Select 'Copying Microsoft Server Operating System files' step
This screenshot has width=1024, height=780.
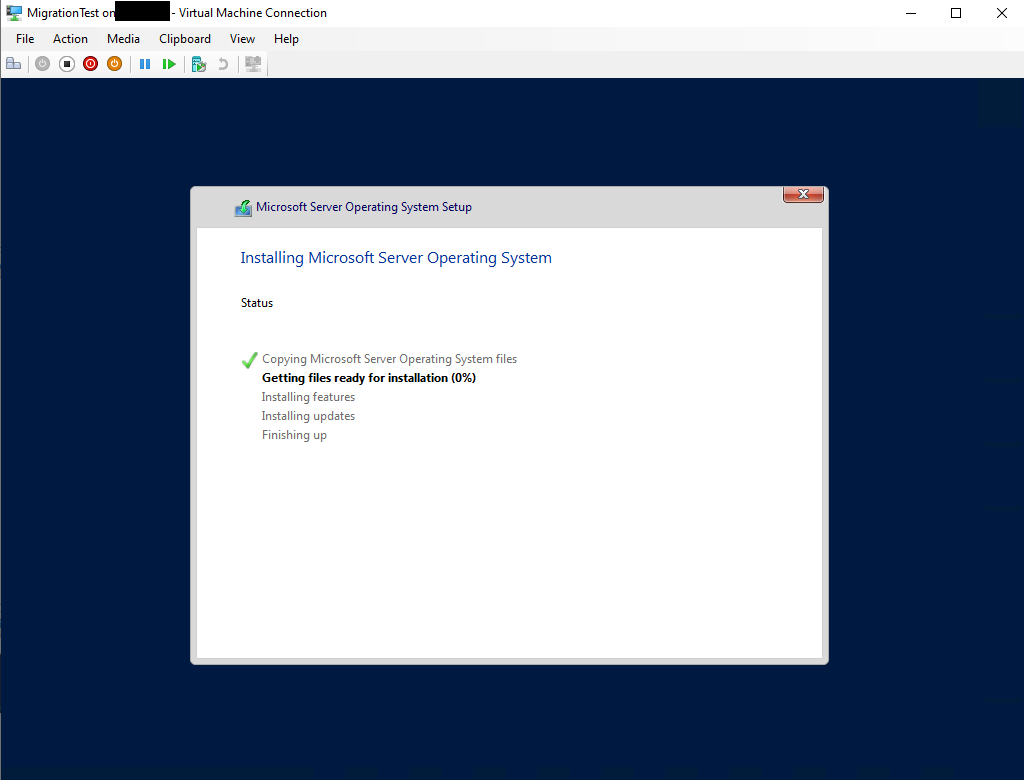[389, 359]
